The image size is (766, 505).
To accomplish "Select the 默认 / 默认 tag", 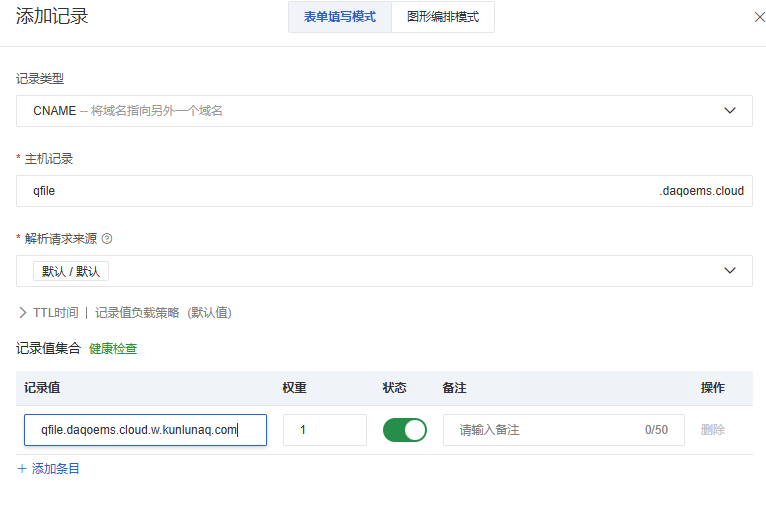I will pos(70,271).
